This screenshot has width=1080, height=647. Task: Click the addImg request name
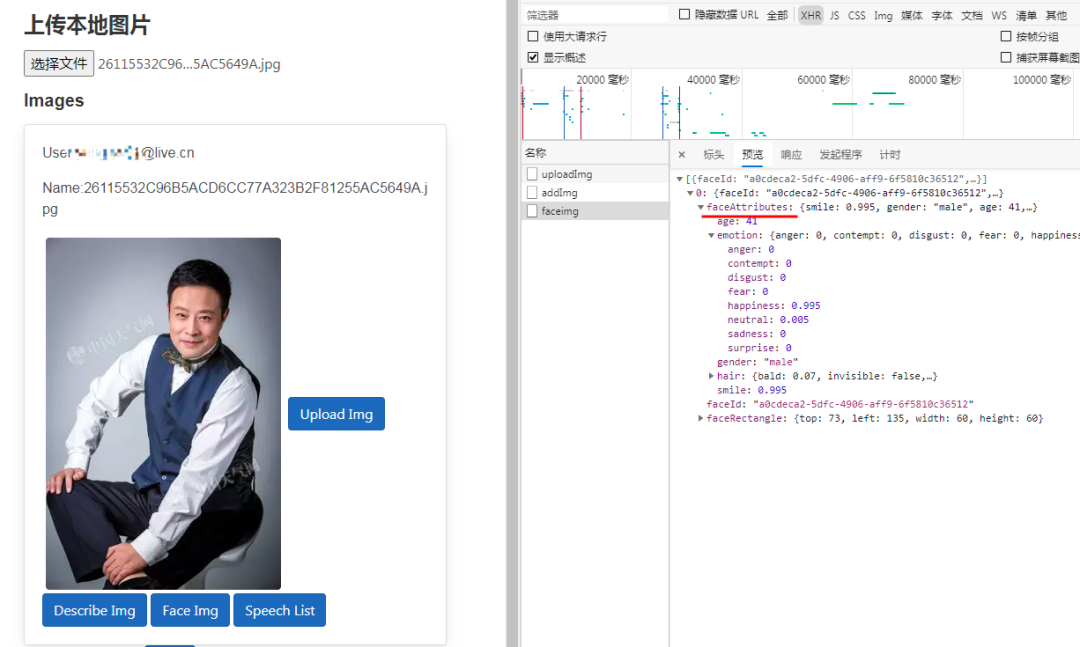(559, 193)
